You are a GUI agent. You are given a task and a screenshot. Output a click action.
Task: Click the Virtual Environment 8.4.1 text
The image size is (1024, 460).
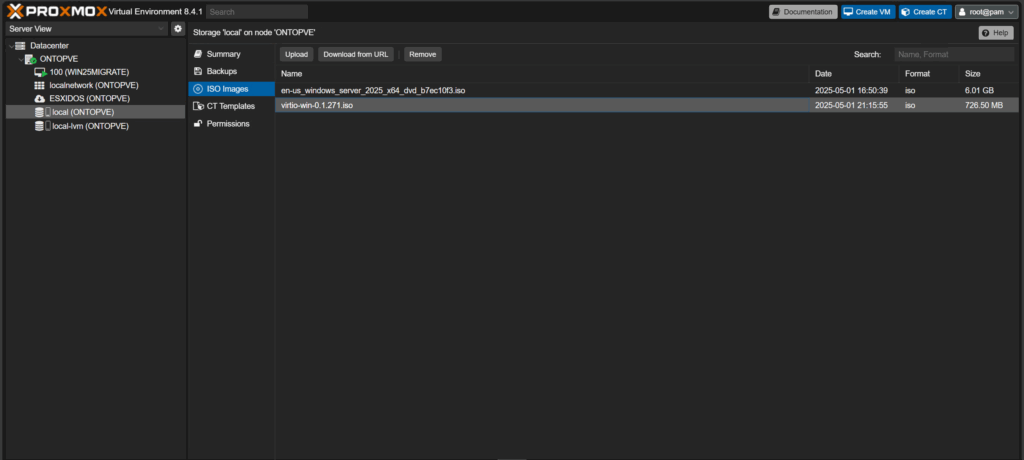click(155, 12)
